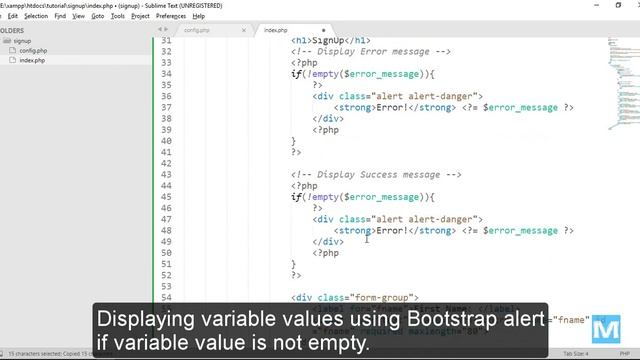
Task: Click the minimap on the right
Action: pos(623,84)
